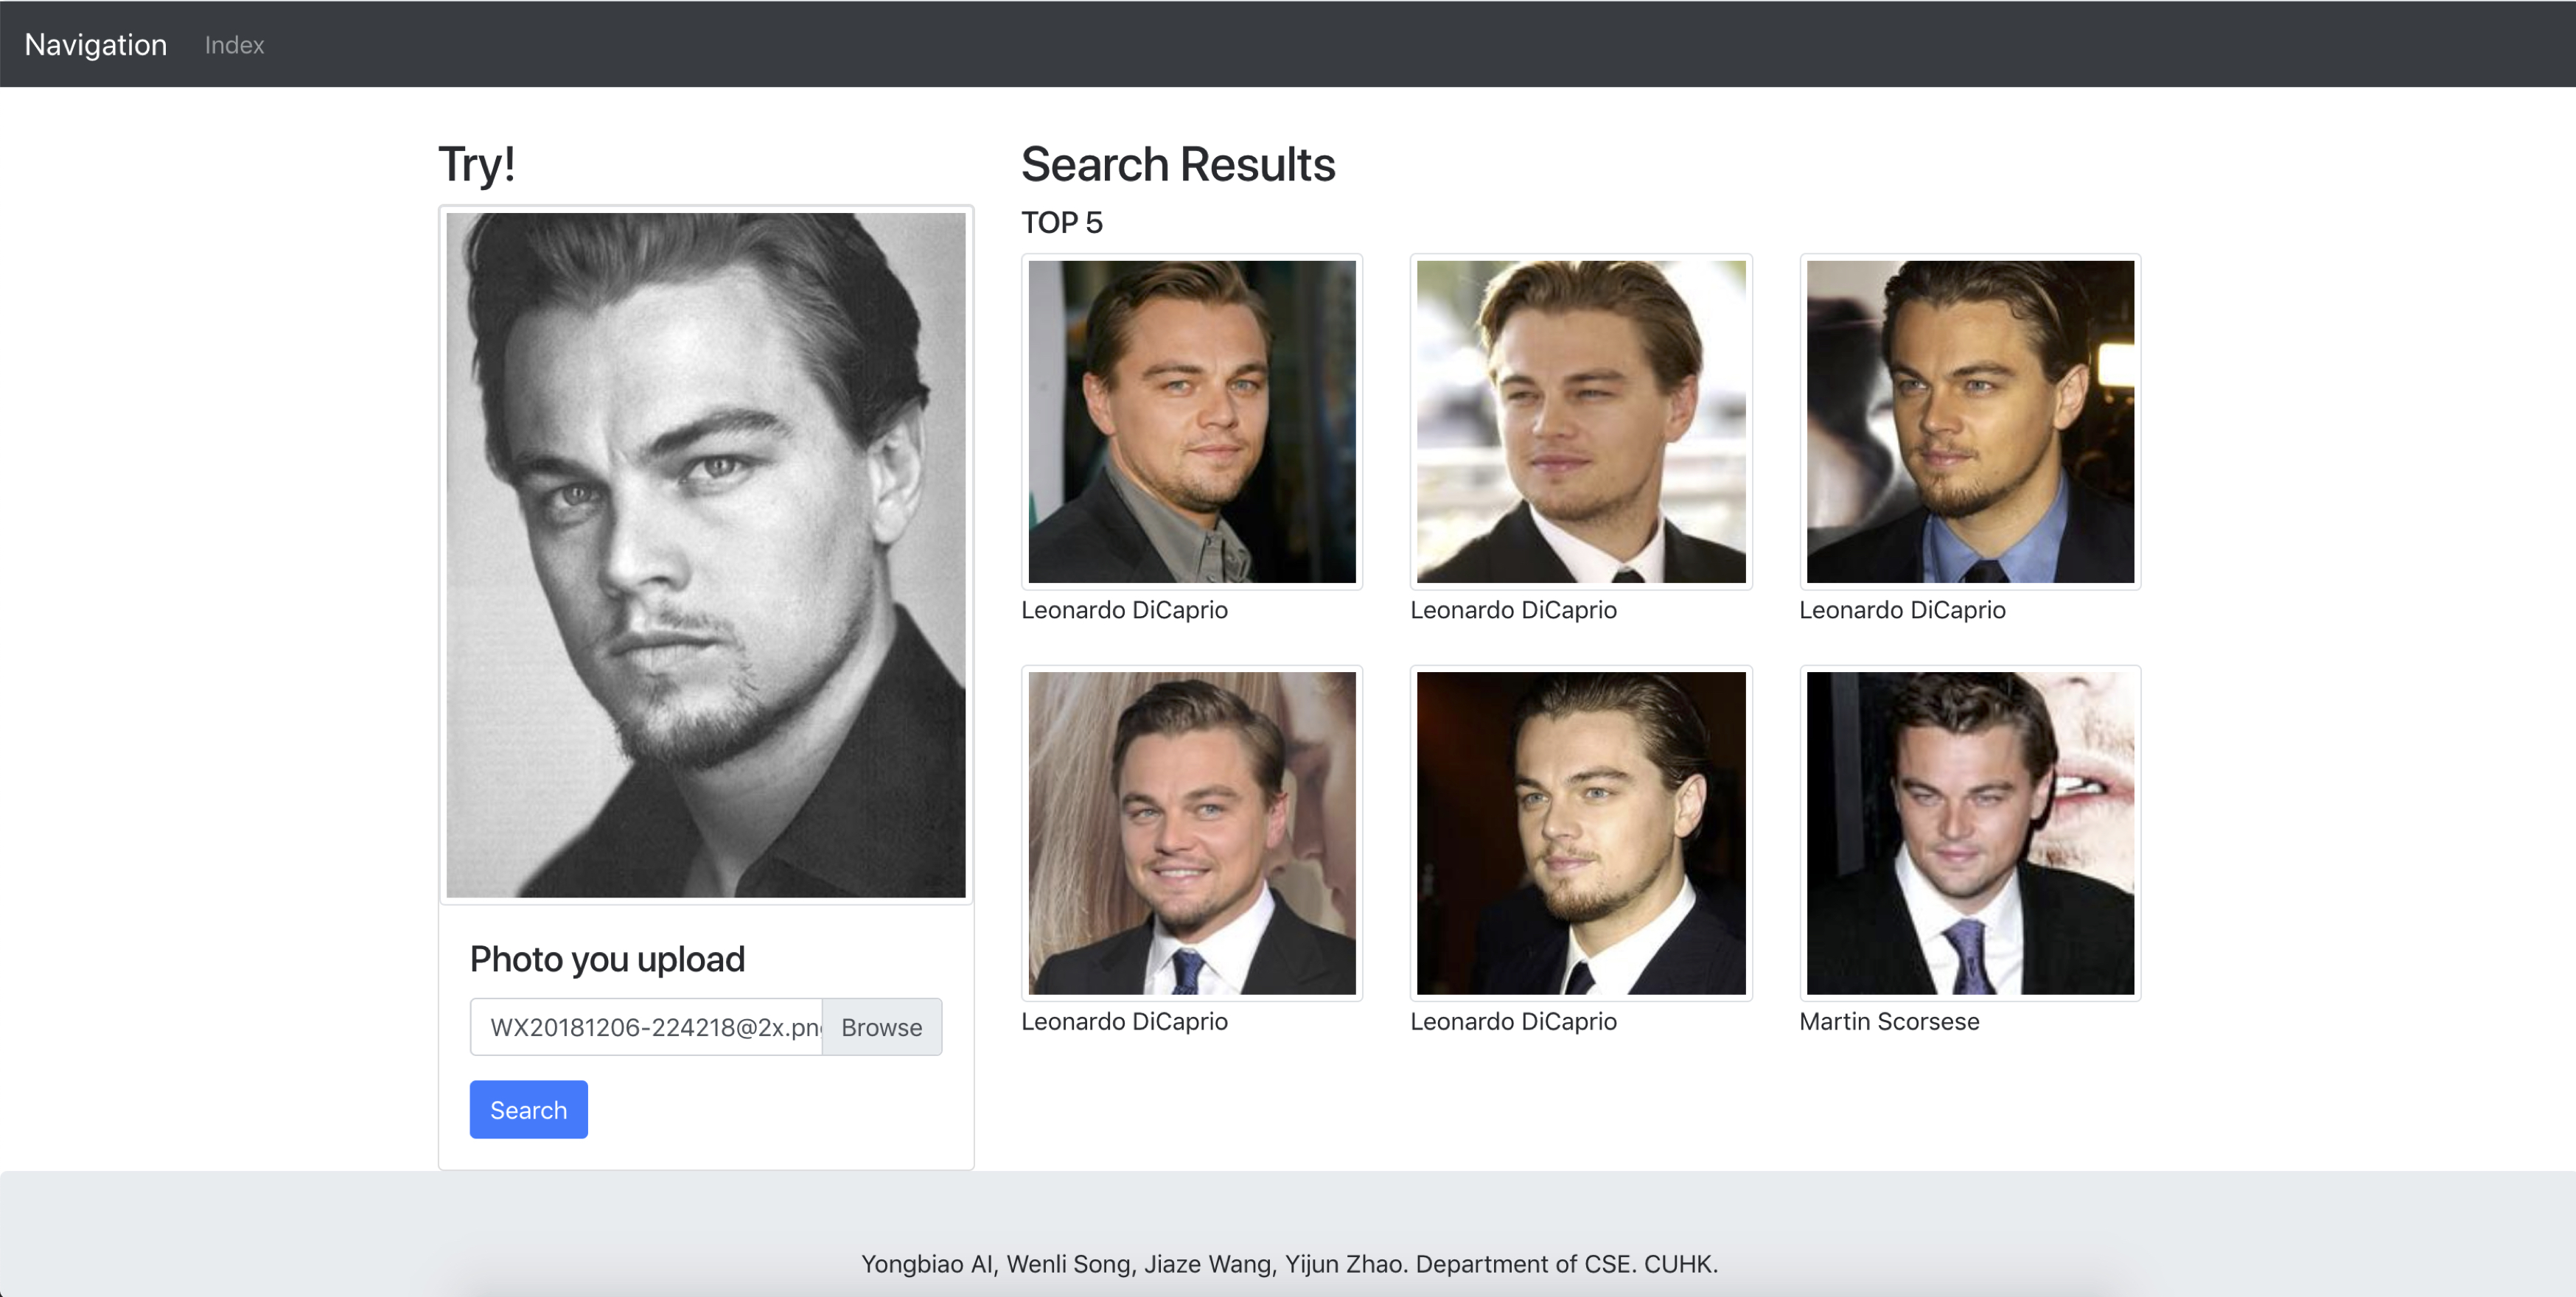2576x1297 pixels.
Task: Click the footer credits text mentioning CUHK
Action: (1288, 1264)
